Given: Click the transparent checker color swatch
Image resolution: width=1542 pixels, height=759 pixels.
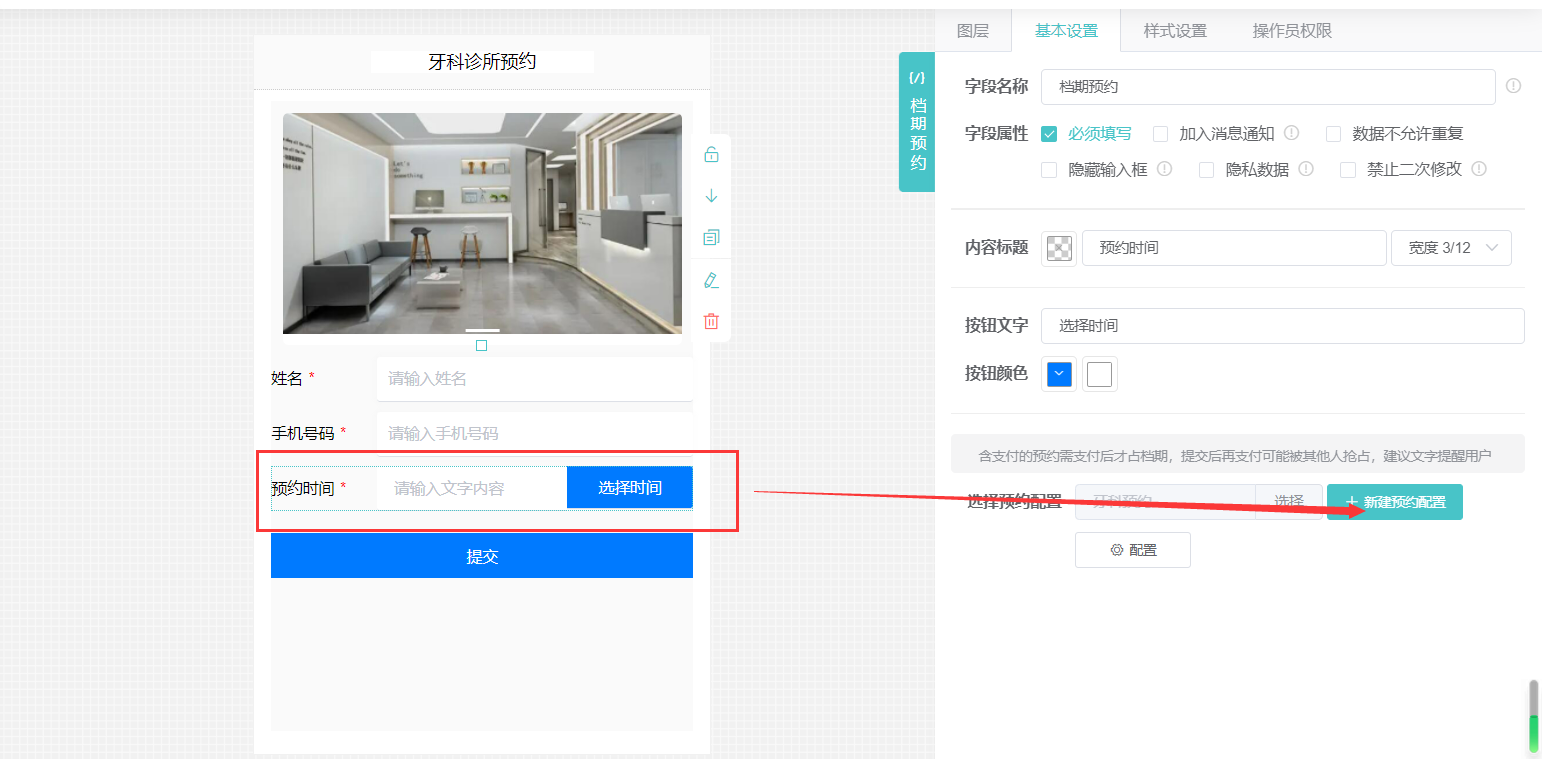Looking at the screenshot, I should tap(1059, 248).
